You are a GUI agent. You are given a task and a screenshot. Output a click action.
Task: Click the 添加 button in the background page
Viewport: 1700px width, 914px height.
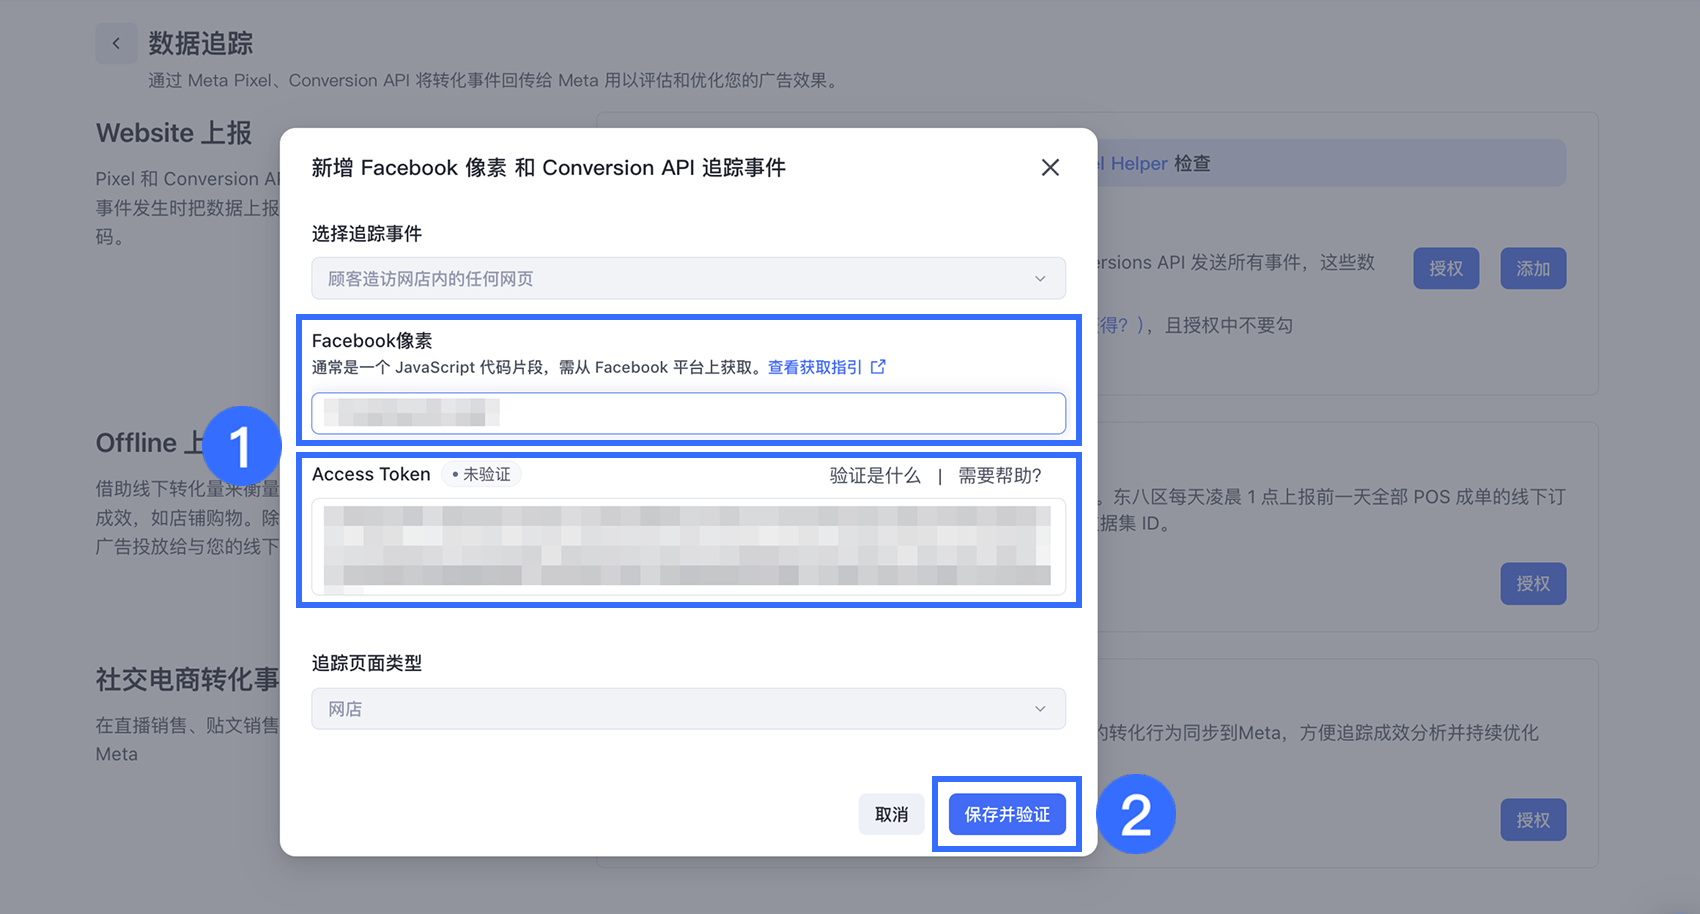pos(1533,269)
